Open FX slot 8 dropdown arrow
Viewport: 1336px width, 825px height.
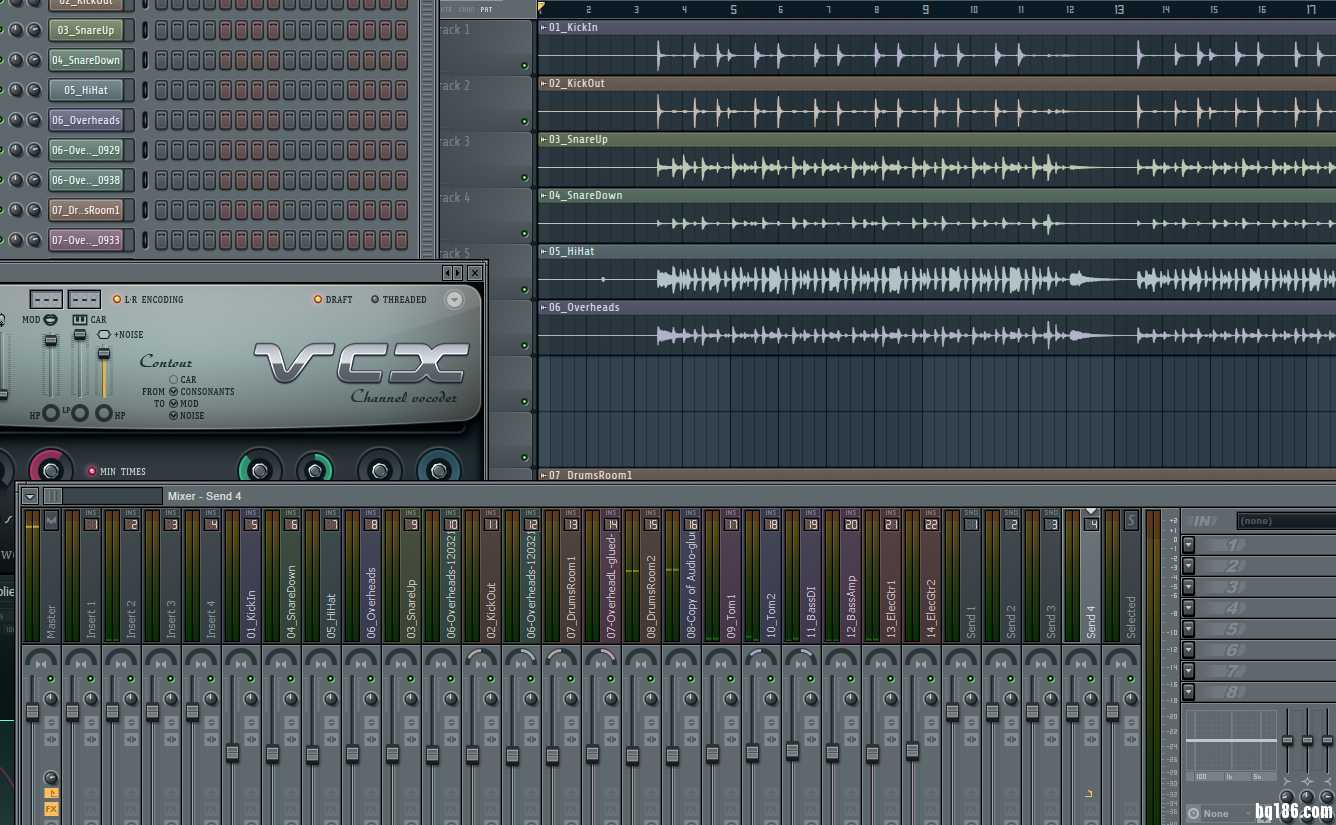tap(1188, 692)
